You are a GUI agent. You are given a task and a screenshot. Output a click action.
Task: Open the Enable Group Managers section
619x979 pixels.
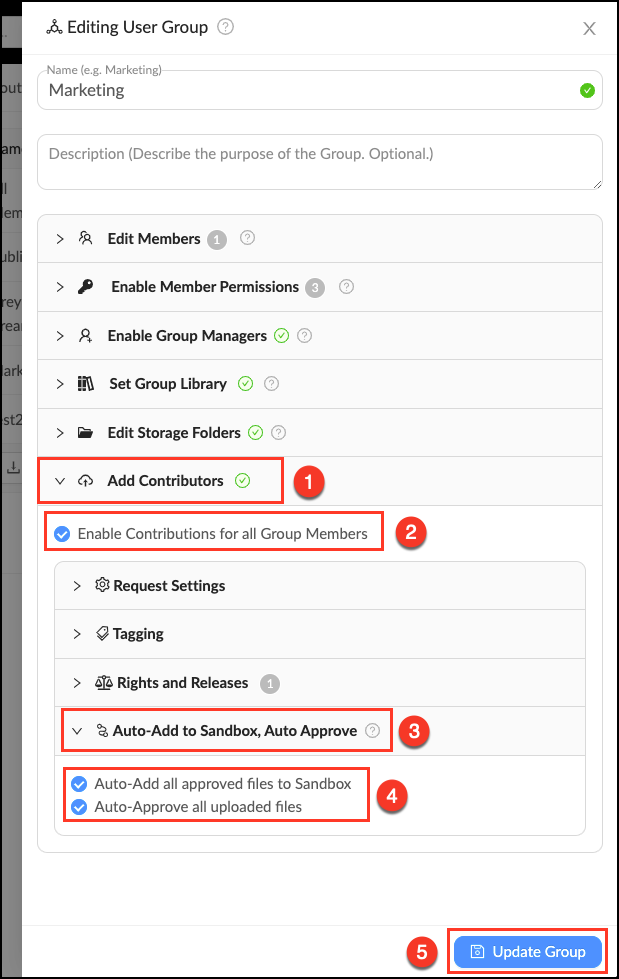[60, 335]
